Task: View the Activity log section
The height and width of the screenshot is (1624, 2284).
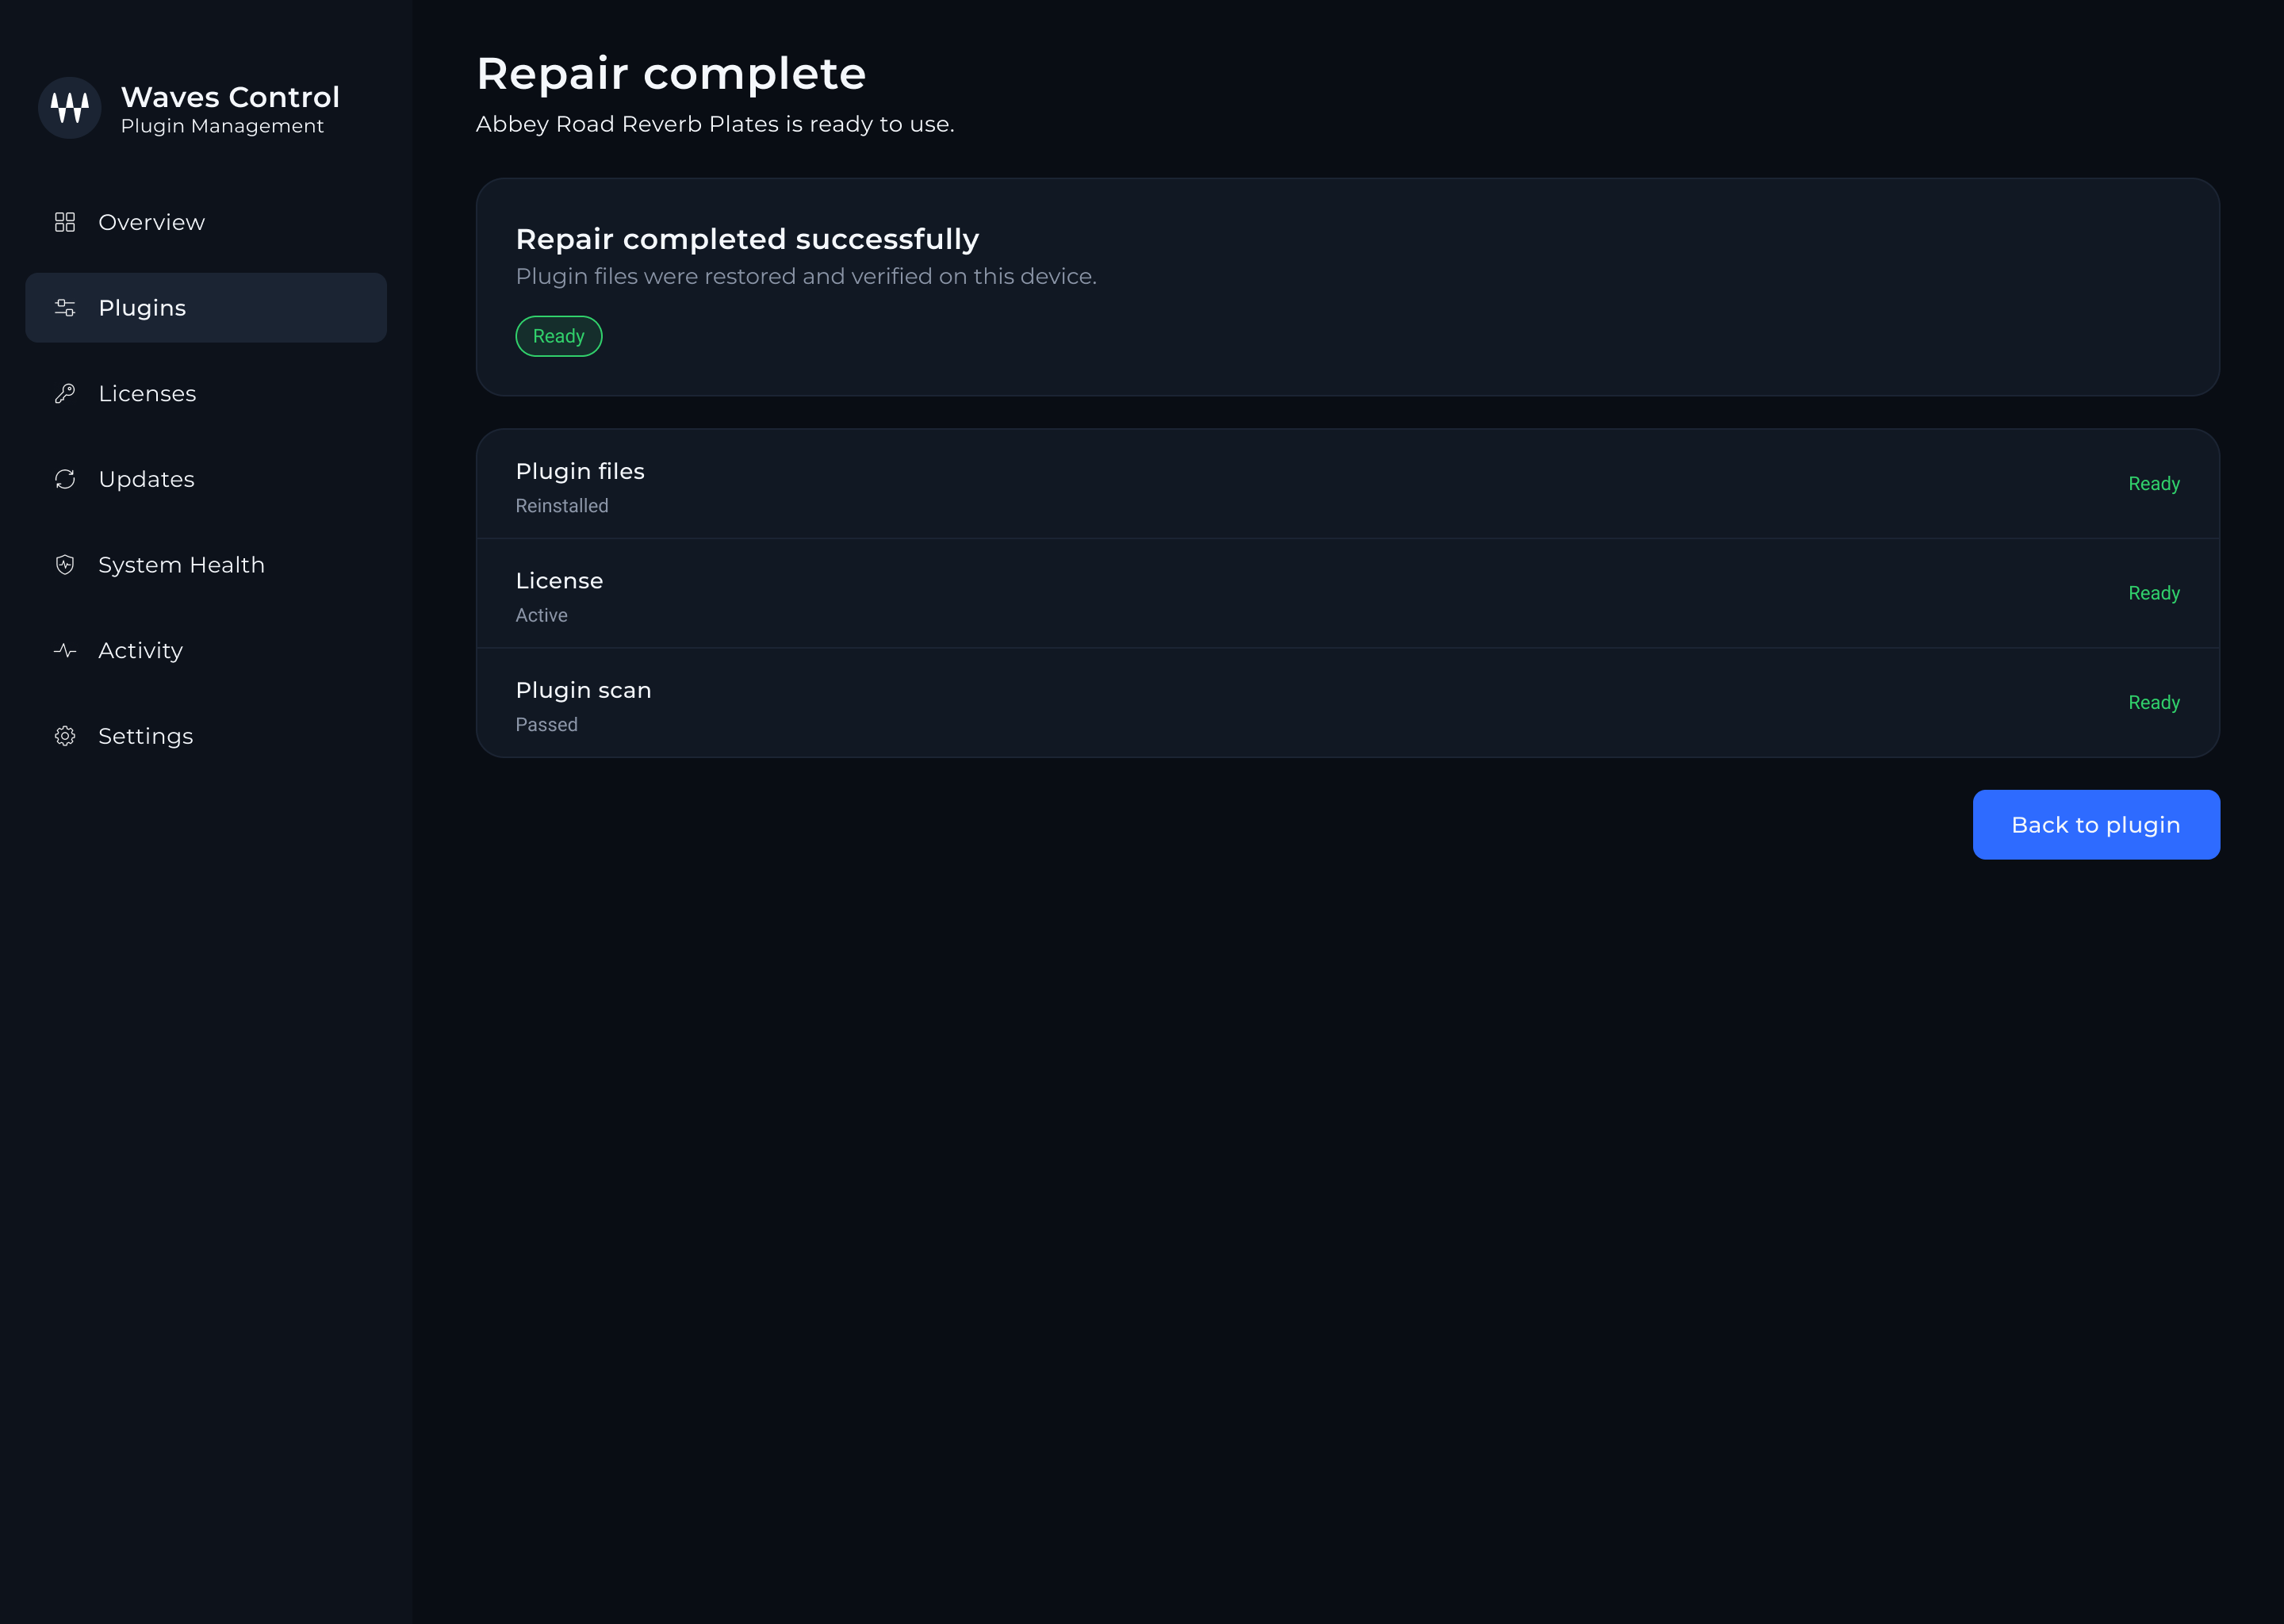Action: coord(206,651)
